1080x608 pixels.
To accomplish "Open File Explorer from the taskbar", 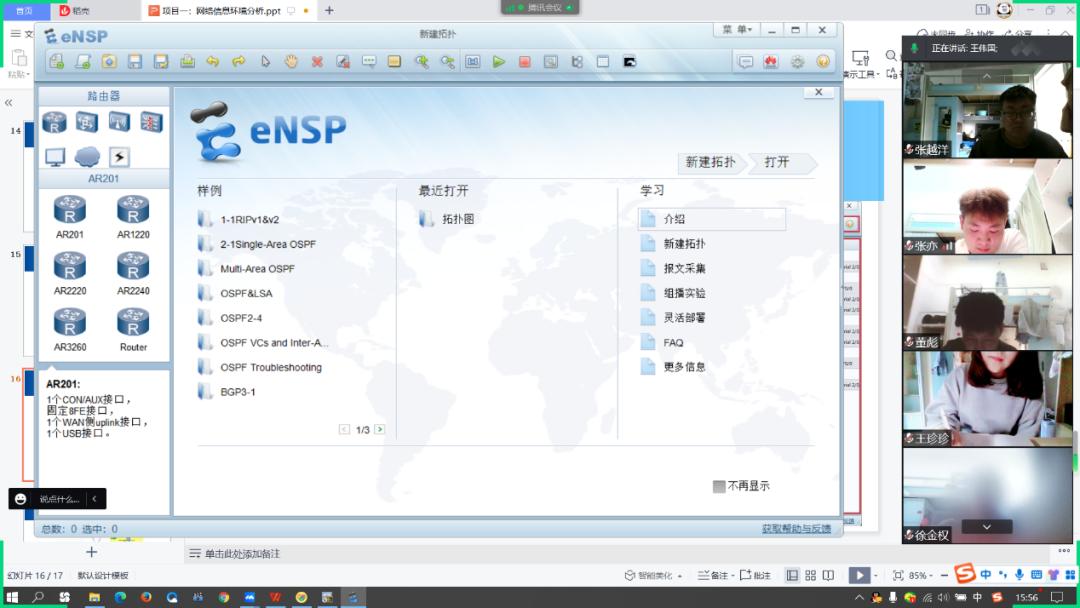I will [x=94, y=598].
